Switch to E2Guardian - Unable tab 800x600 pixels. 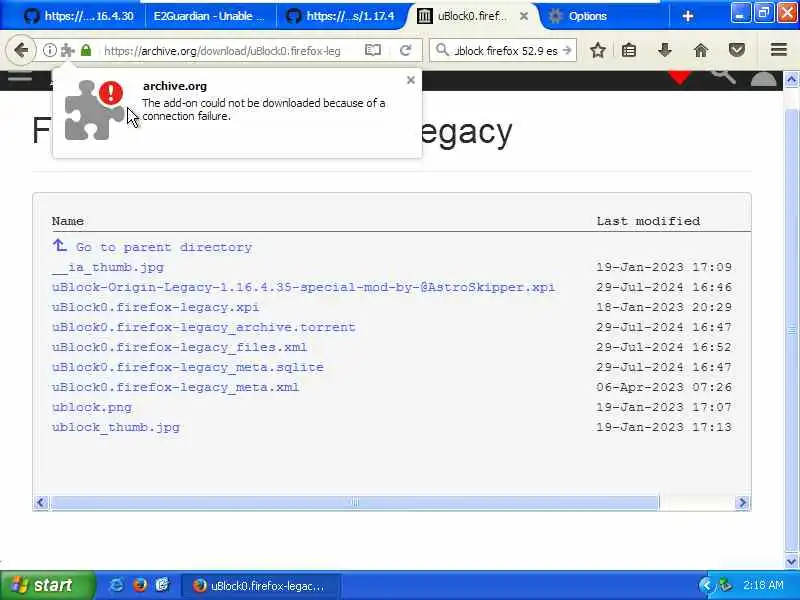coord(209,16)
